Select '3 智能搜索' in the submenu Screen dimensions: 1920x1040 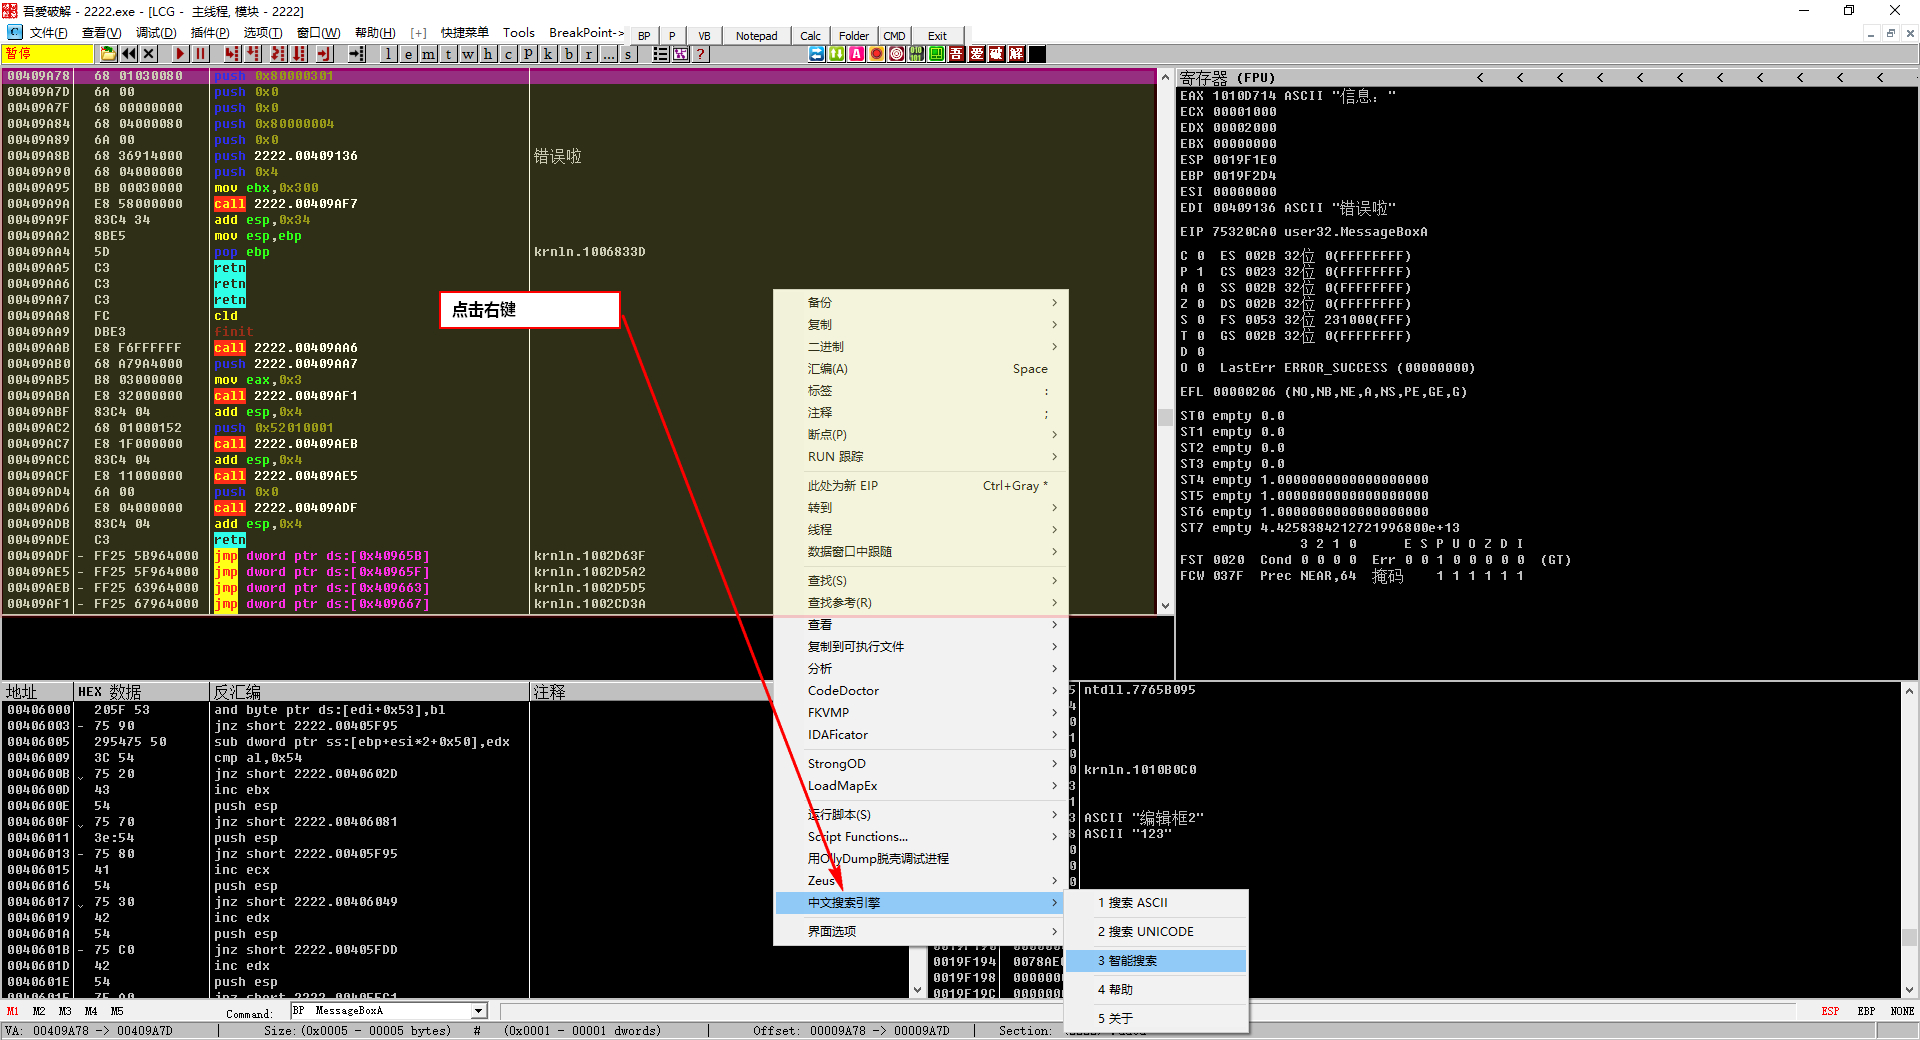[1157, 961]
